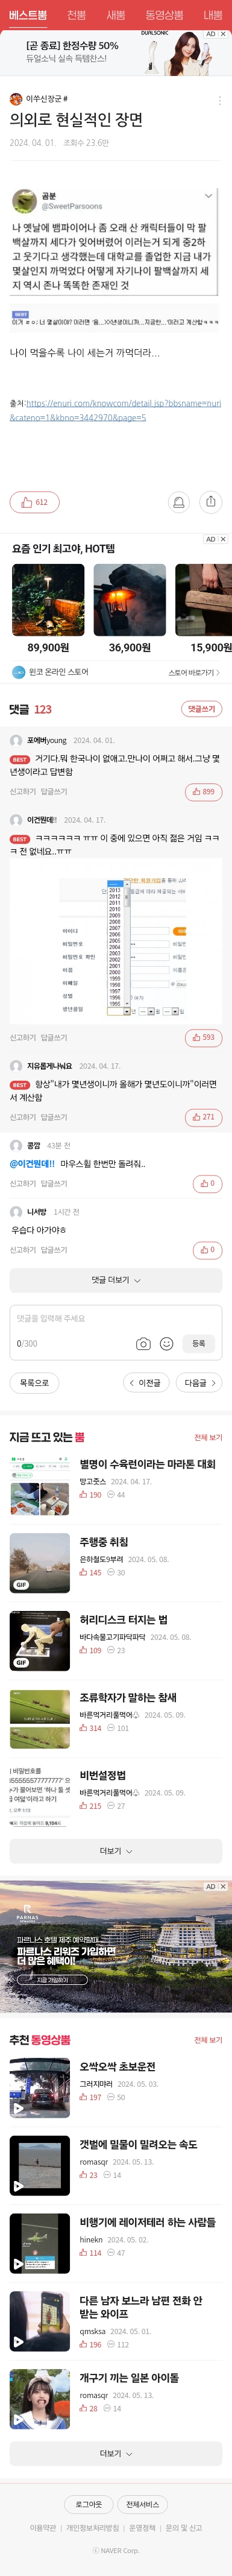The height and width of the screenshot is (2576, 232).
Task: Select the 천뿜 tab in header
Action: 77,15
